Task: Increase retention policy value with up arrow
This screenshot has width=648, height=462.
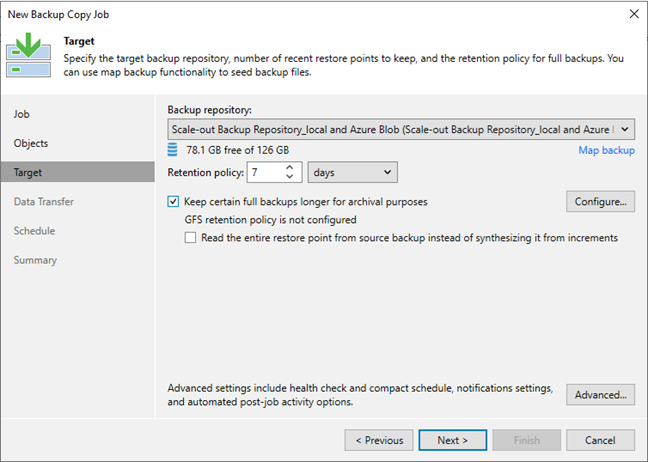Action: coord(290,168)
